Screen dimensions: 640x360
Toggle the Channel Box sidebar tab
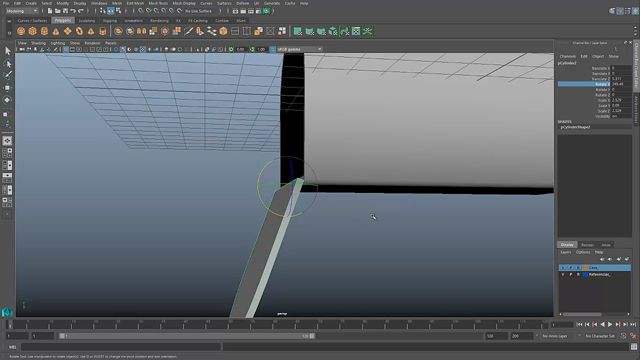click(x=636, y=67)
